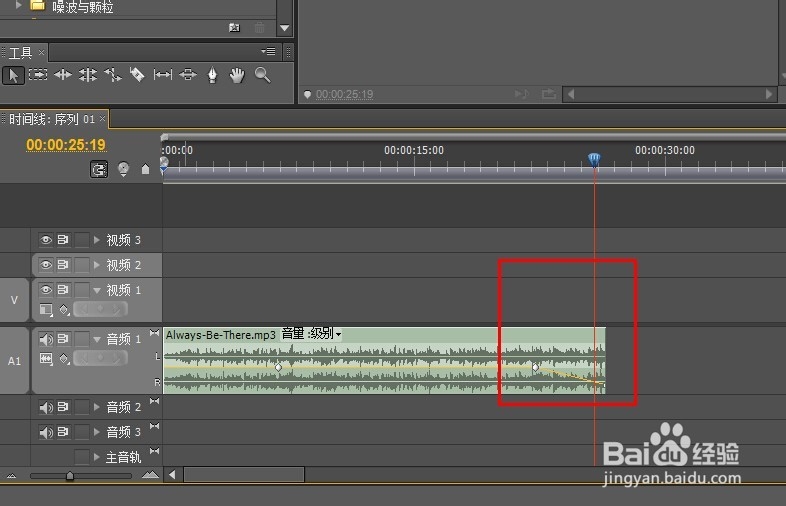The image size is (786, 506).
Task: Expand the Video 3 track
Action: click(x=97, y=240)
